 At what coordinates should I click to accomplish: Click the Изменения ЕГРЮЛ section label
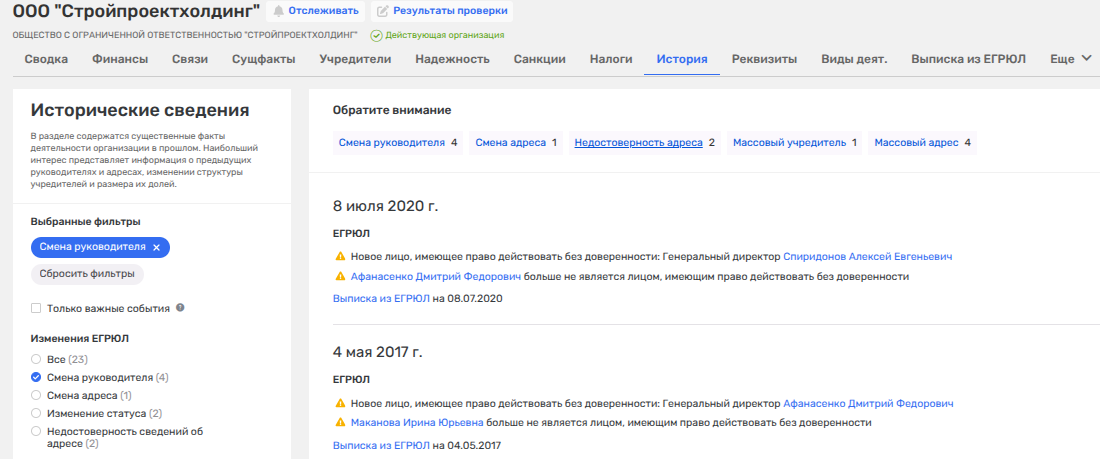79,338
